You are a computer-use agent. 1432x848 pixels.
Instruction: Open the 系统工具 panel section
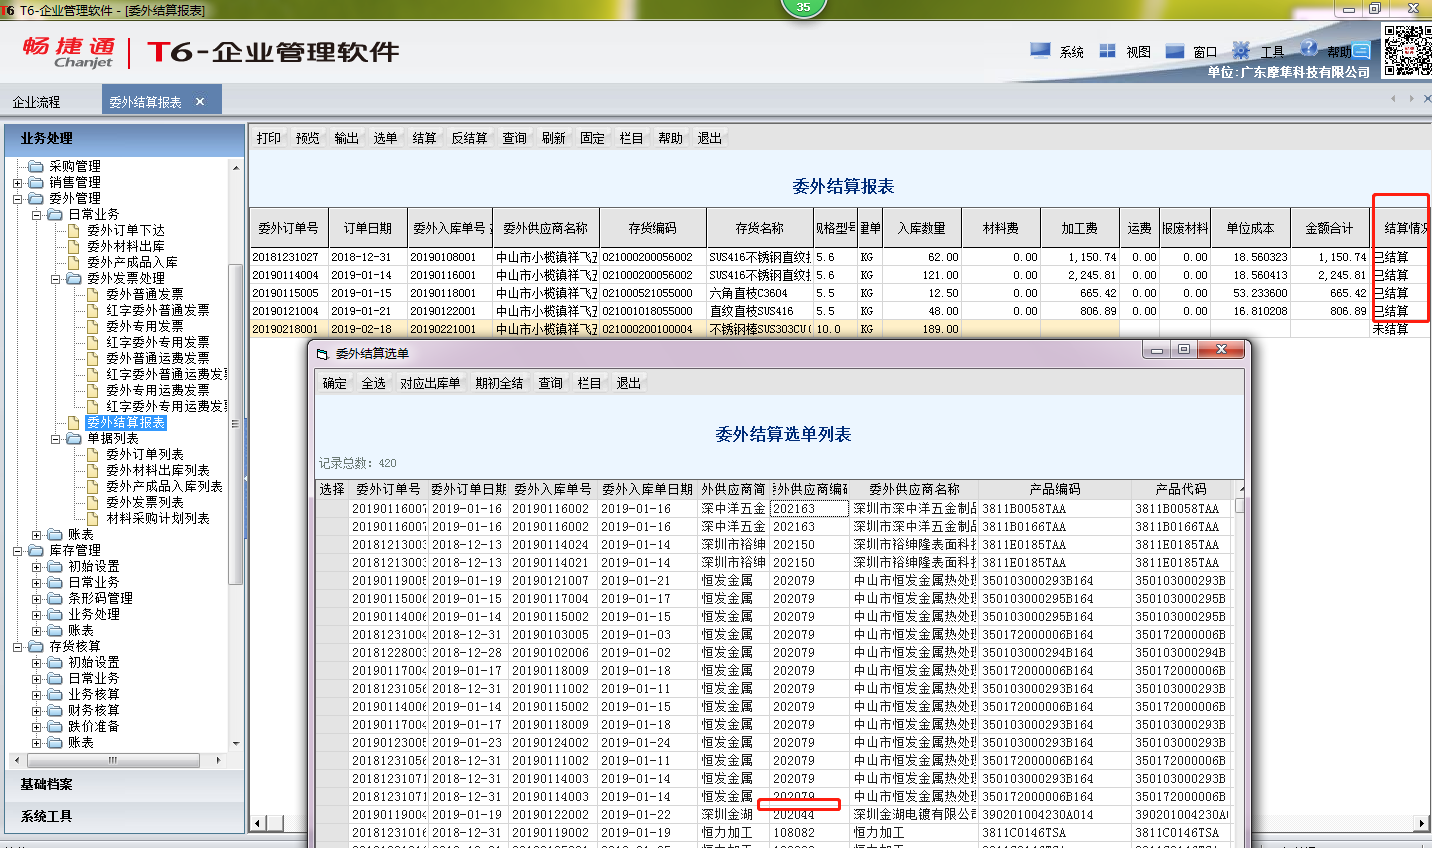coord(125,817)
